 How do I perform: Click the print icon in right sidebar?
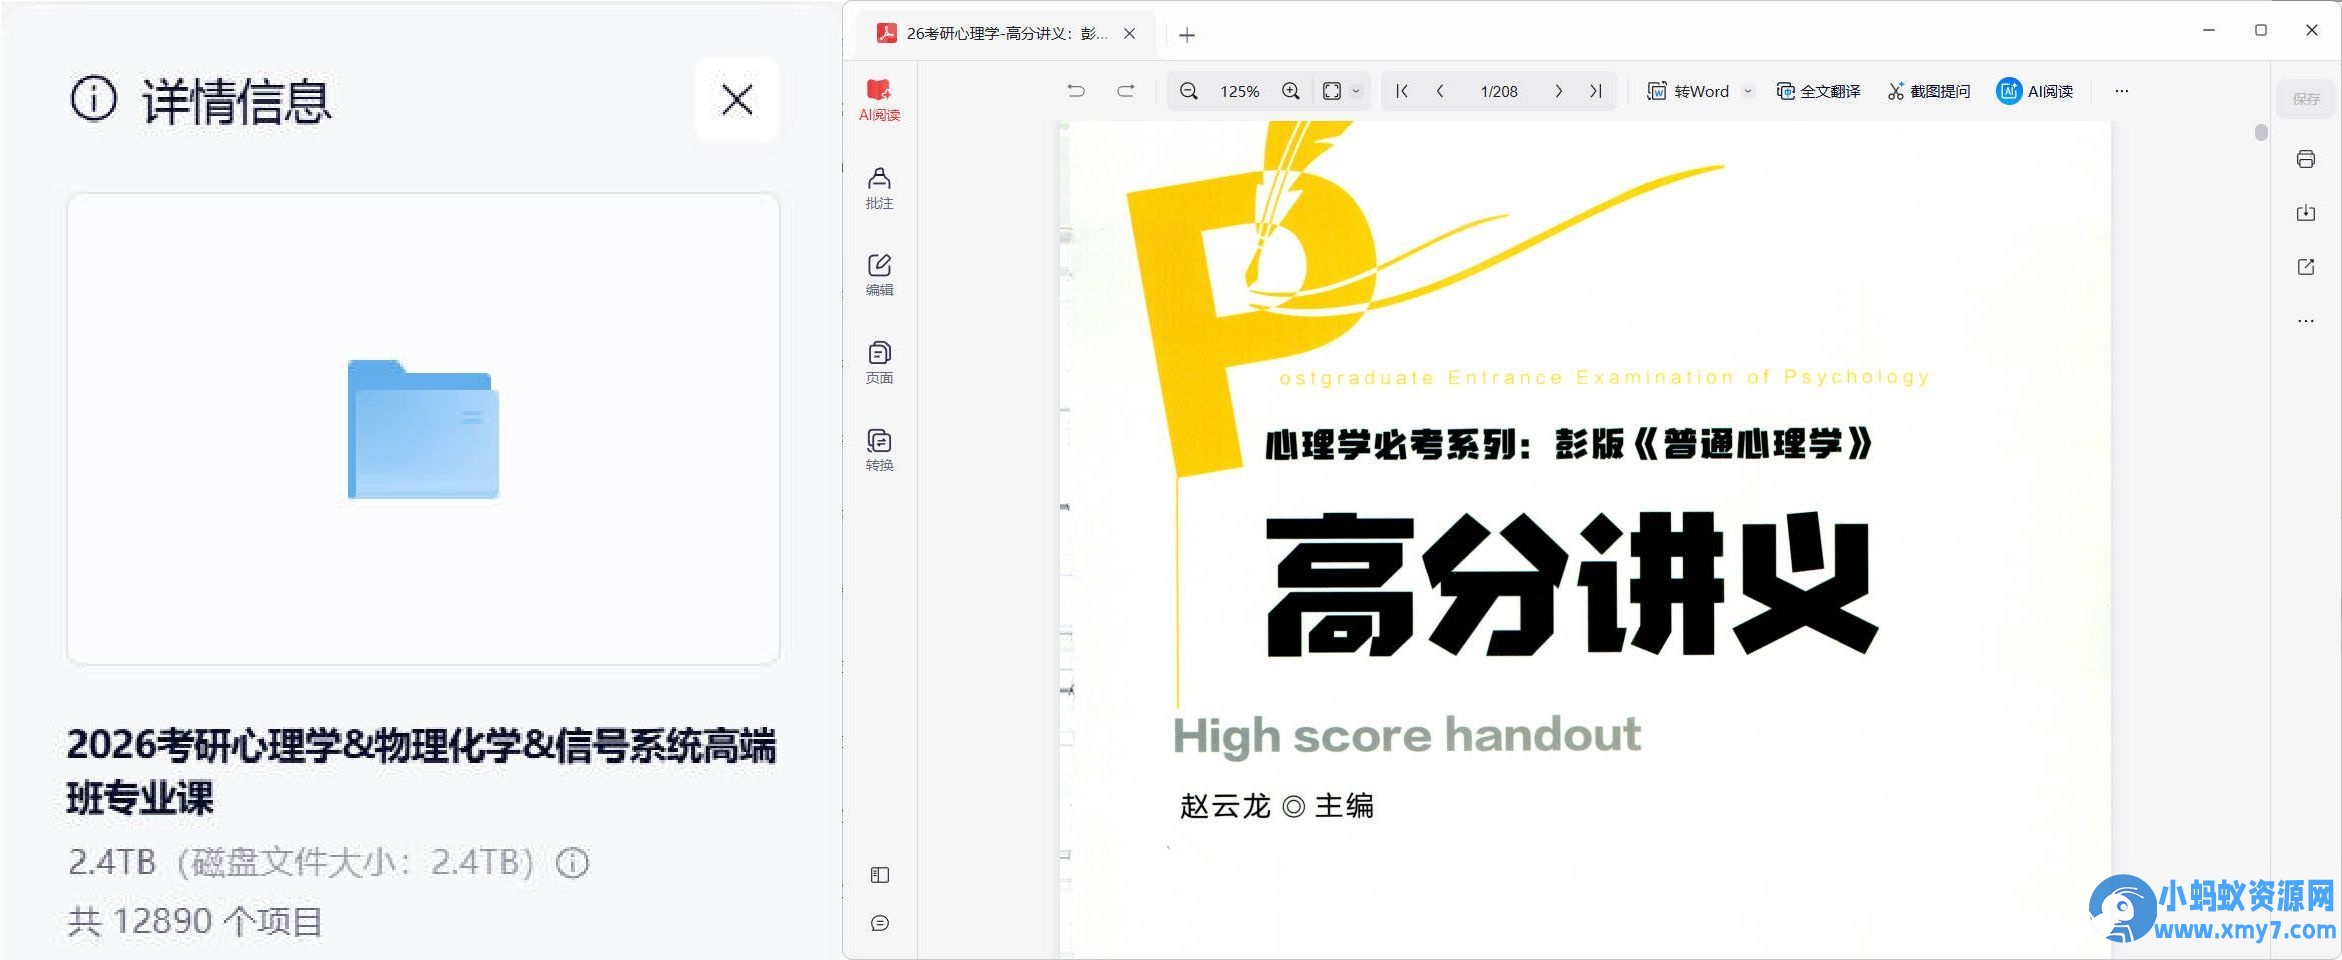click(x=2305, y=158)
